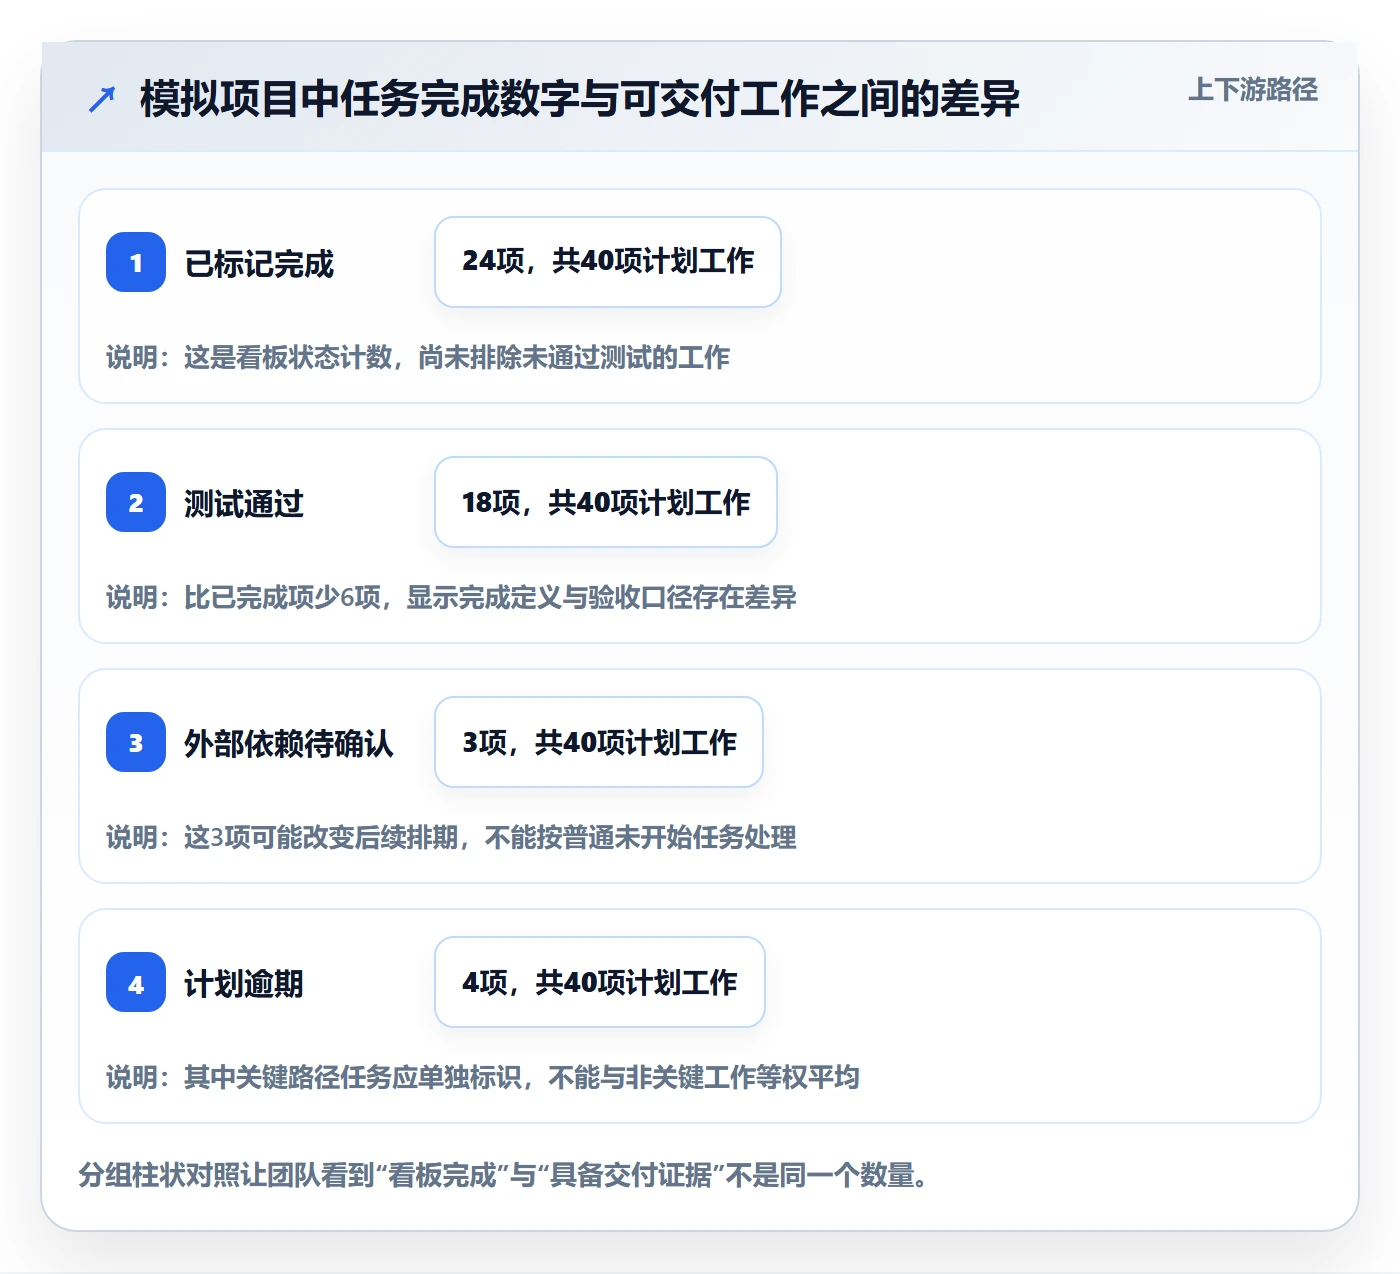
Task: Click the blue number 3 badge
Action: click(x=136, y=742)
